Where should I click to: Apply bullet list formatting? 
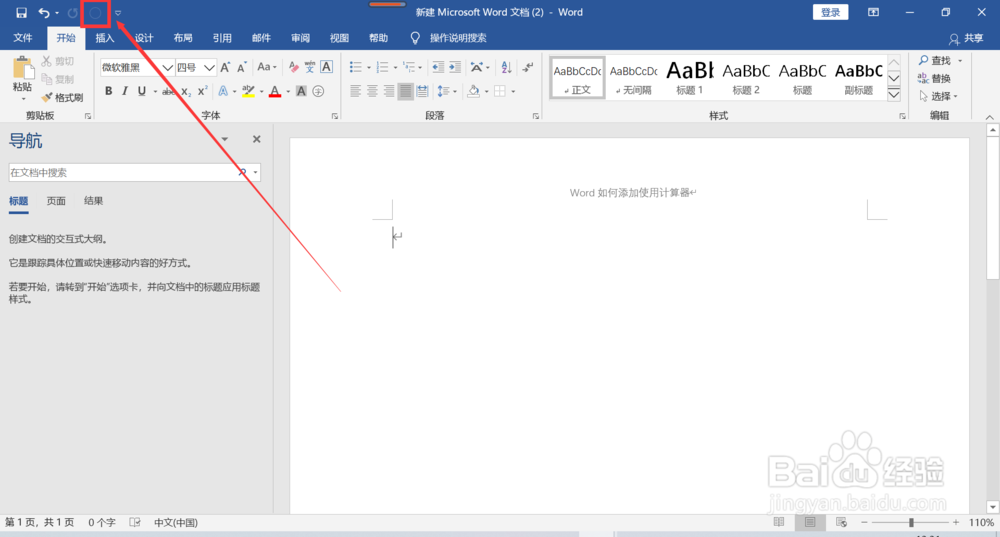(x=356, y=67)
